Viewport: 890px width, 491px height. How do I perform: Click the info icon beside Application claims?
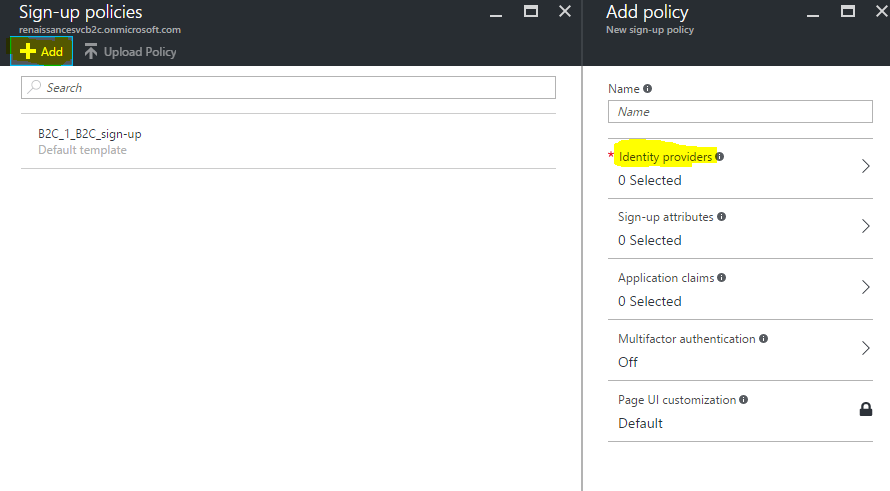click(x=721, y=278)
